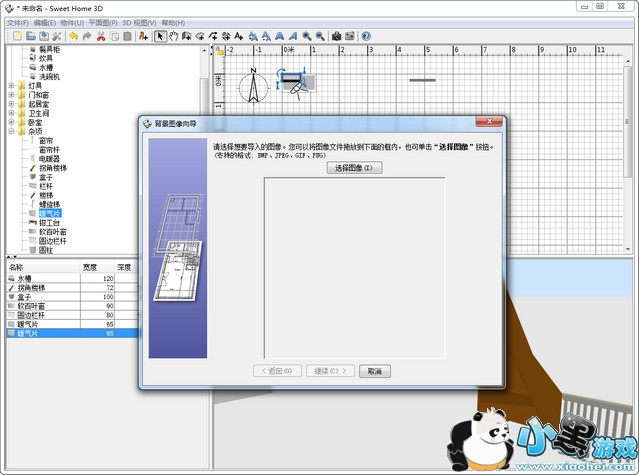
Task: Open the 平面图(P) menu
Action: (103, 22)
